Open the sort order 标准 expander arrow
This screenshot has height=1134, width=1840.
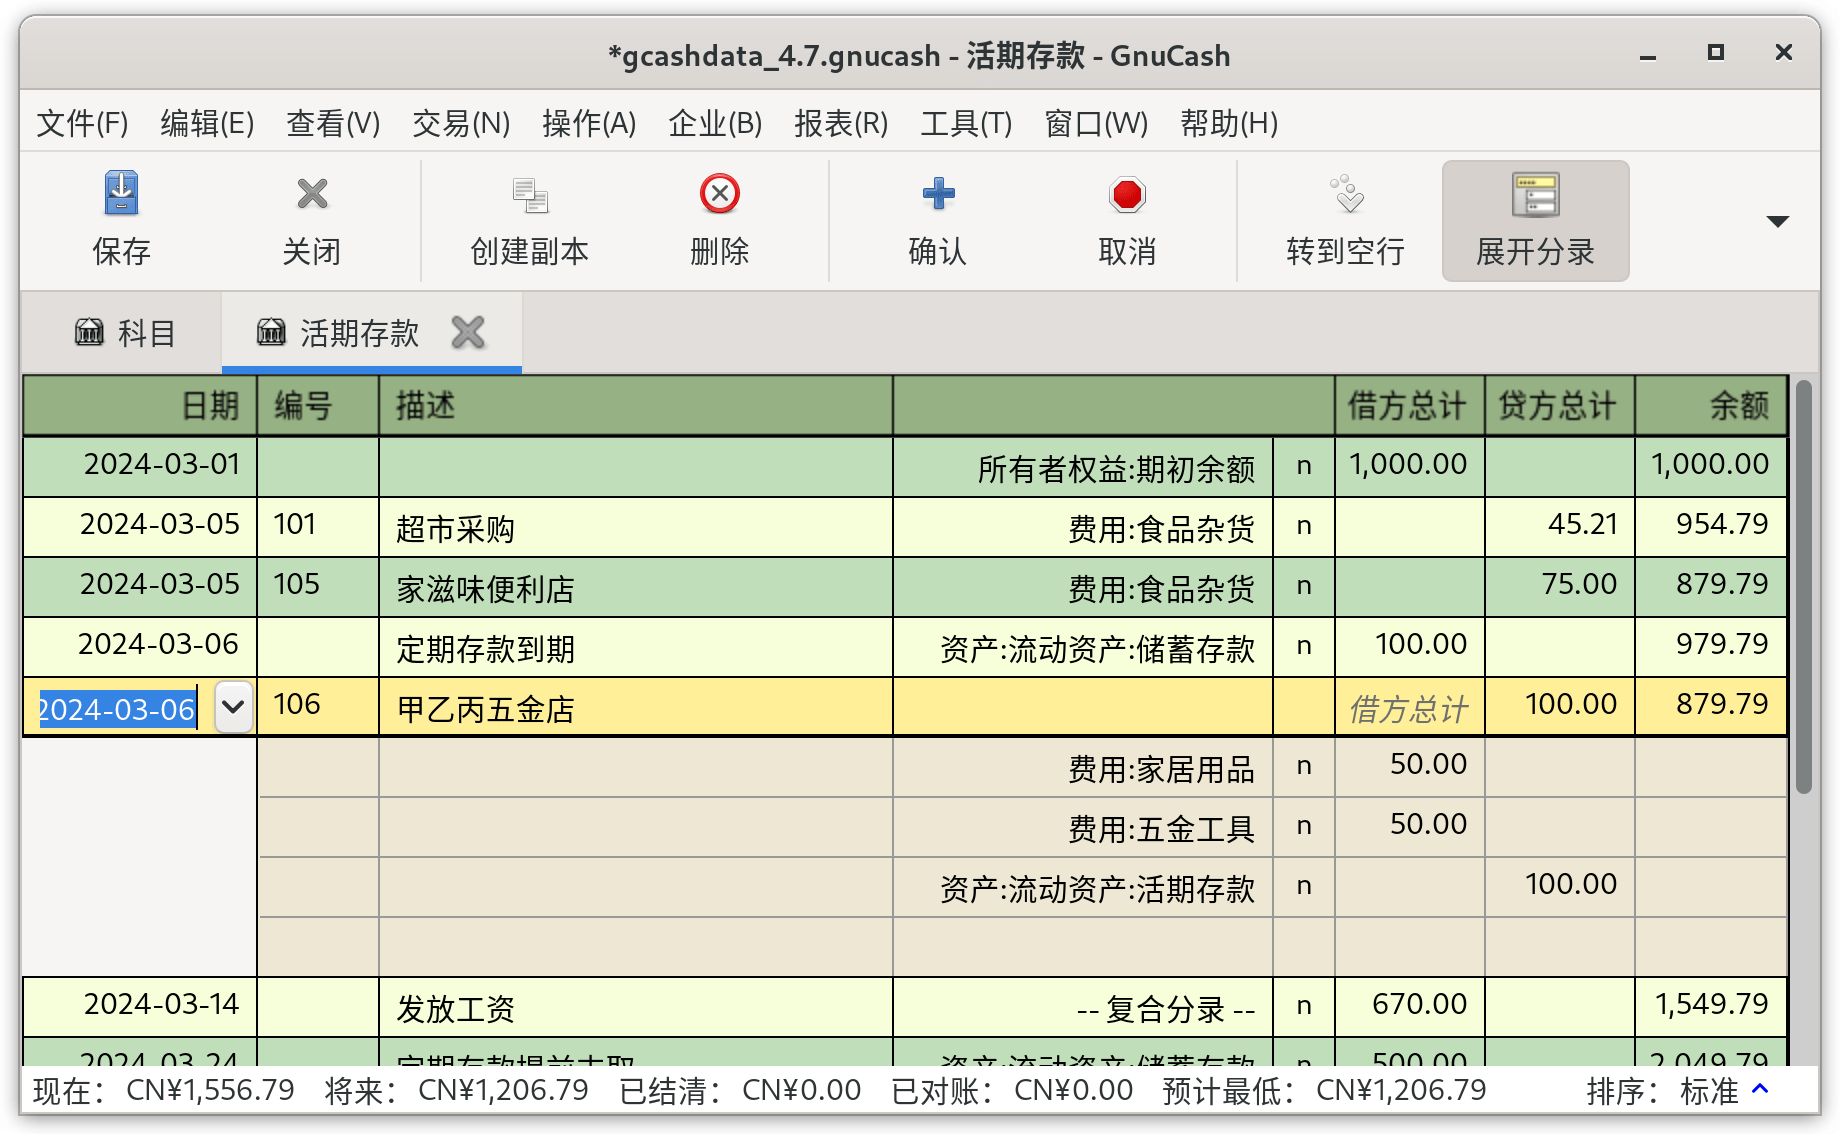point(1761,1089)
